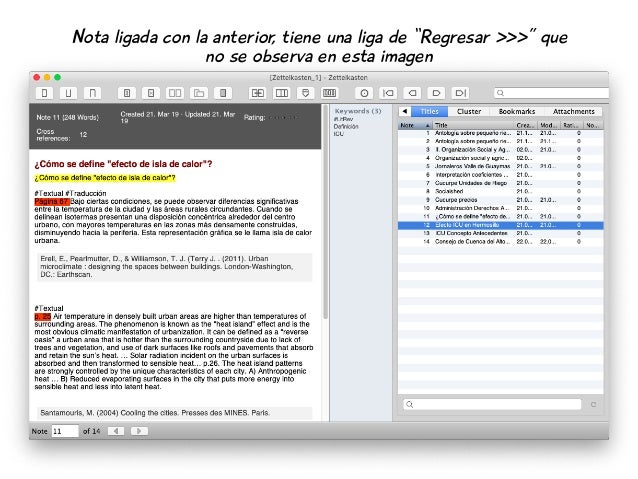The image size is (638, 479).
Task: Select row 6 'Interpretación coeficientes'
Action: coord(500,175)
